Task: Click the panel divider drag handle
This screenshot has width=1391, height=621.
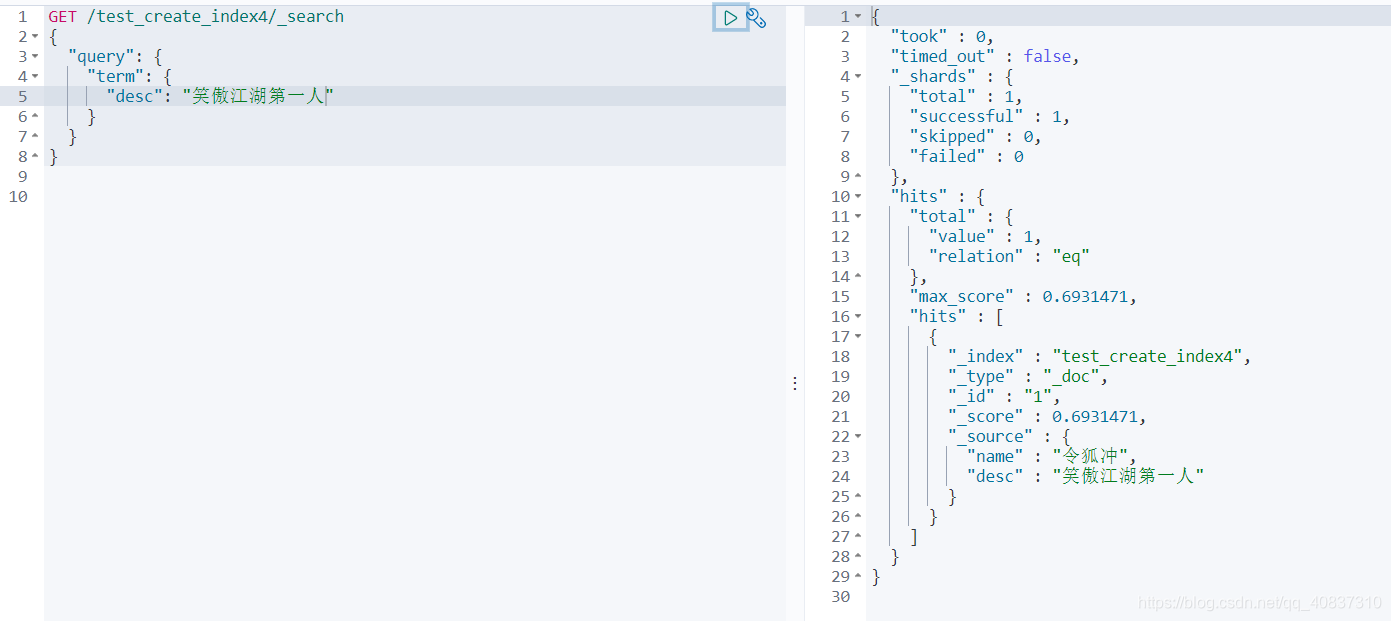Action: (x=795, y=383)
